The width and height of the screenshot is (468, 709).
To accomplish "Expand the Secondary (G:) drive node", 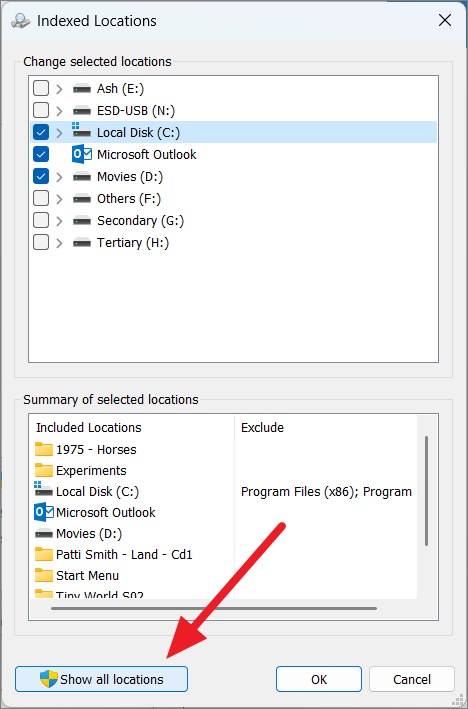I will 59,221.
